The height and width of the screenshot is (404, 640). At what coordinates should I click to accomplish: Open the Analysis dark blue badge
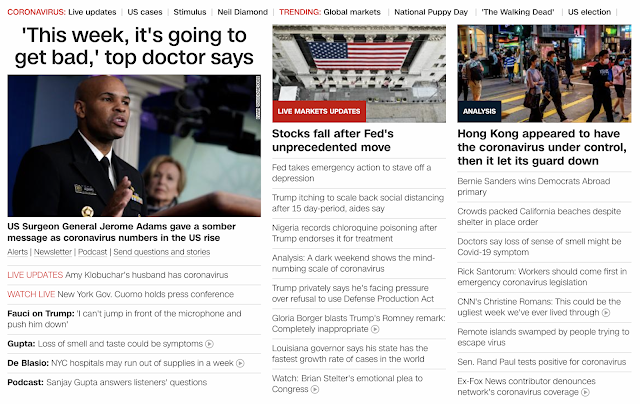479,111
